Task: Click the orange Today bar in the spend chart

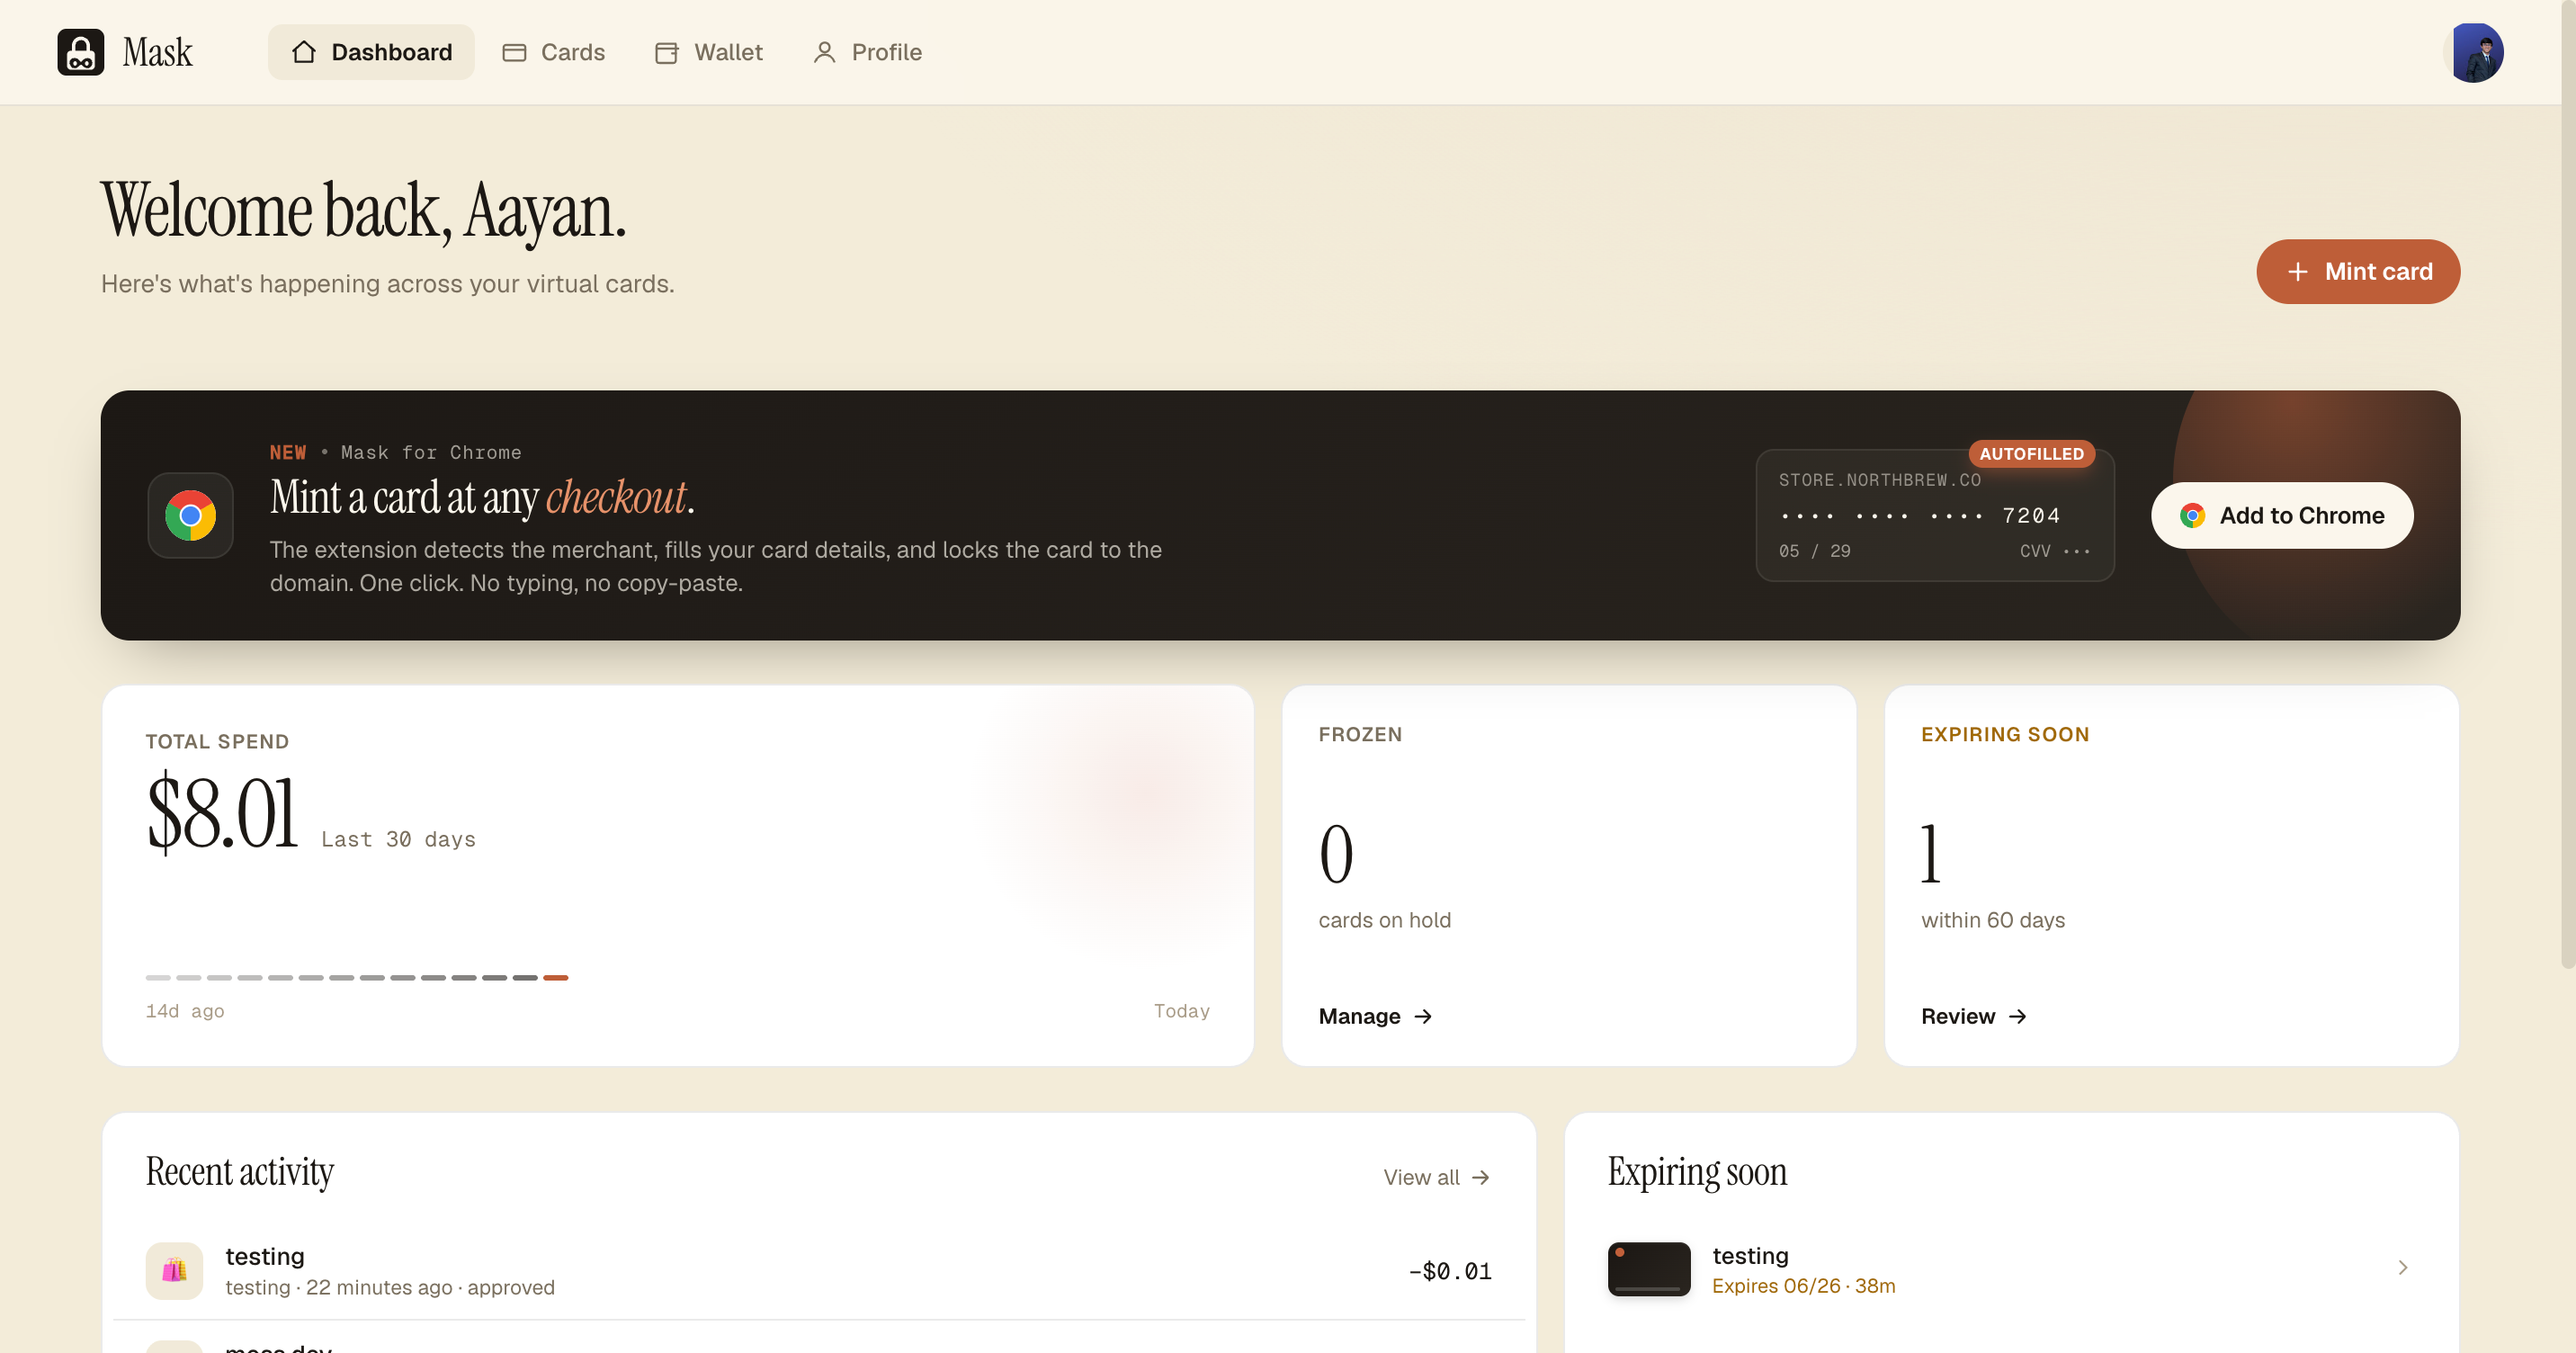Action: 555,978
